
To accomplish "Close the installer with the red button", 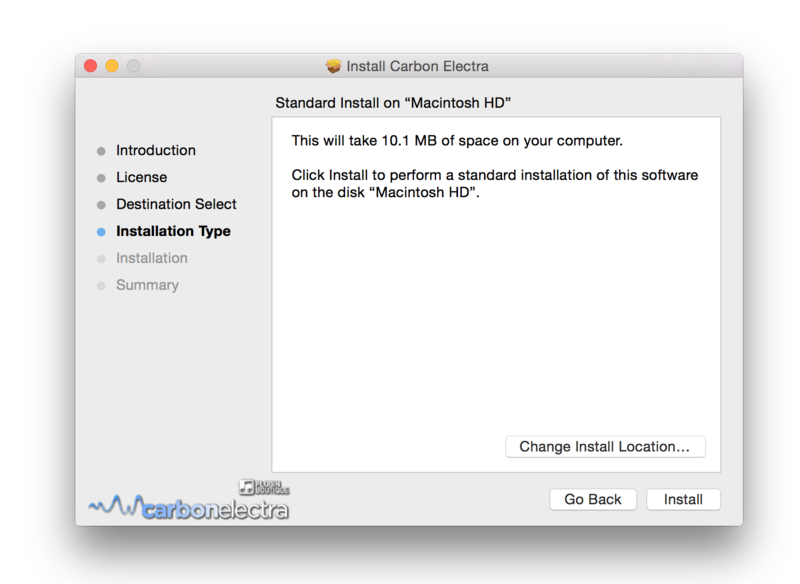I will [91, 66].
